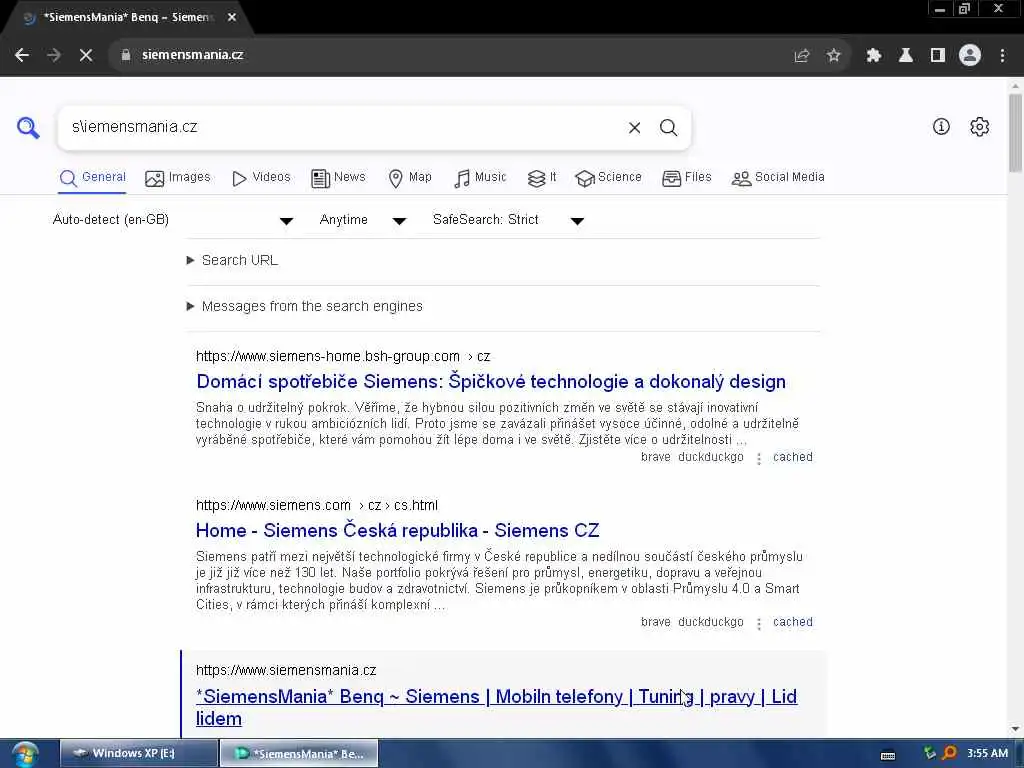The height and width of the screenshot is (768, 1024).
Task: Click the browser back arrow
Action: coord(22,55)
